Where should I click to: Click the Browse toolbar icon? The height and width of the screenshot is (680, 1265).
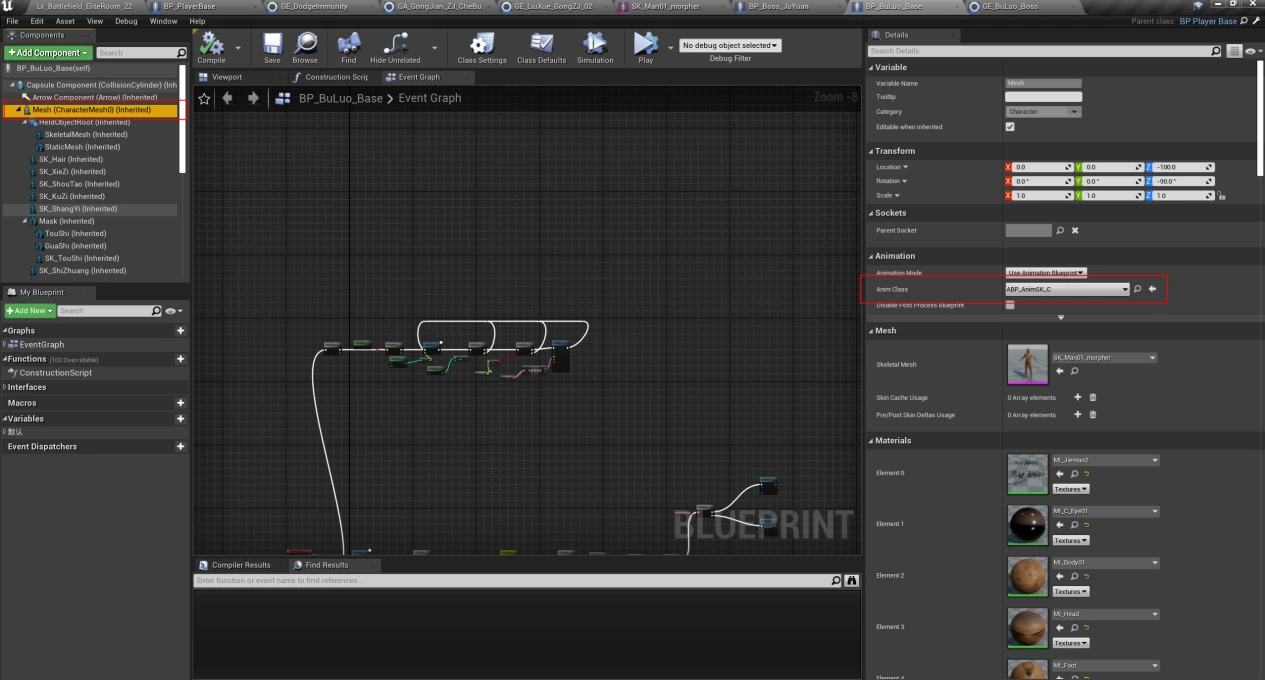pos(305,45)
